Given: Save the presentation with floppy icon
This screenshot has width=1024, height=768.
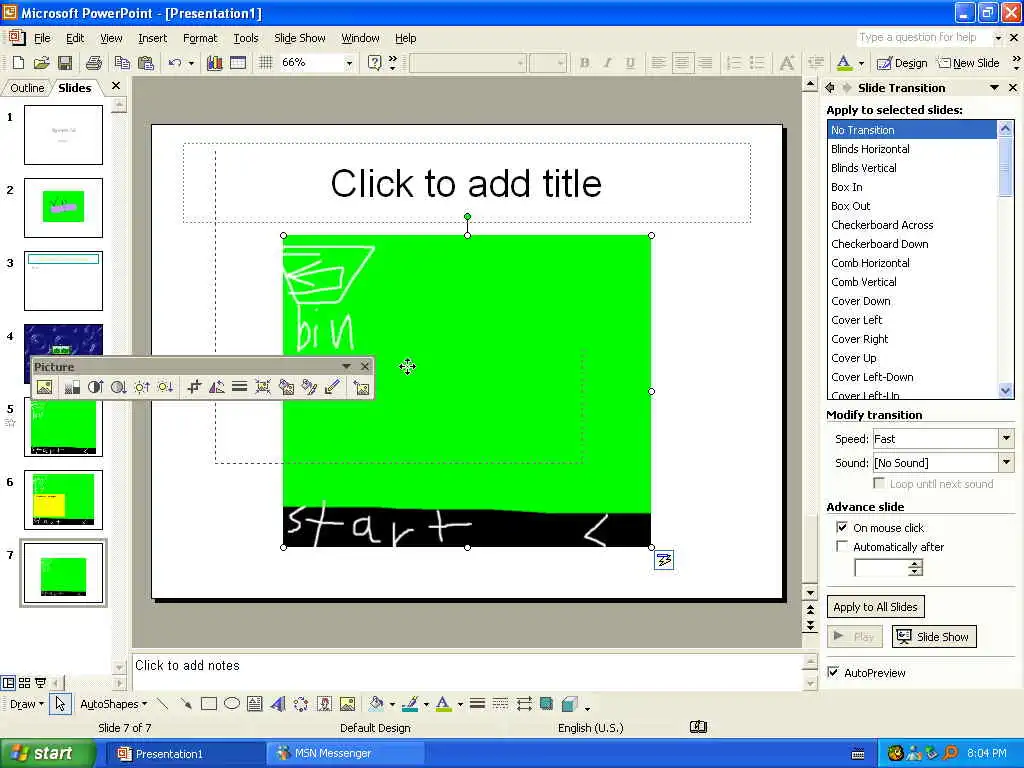Looking at the screenshot, I should coord(65,63).
